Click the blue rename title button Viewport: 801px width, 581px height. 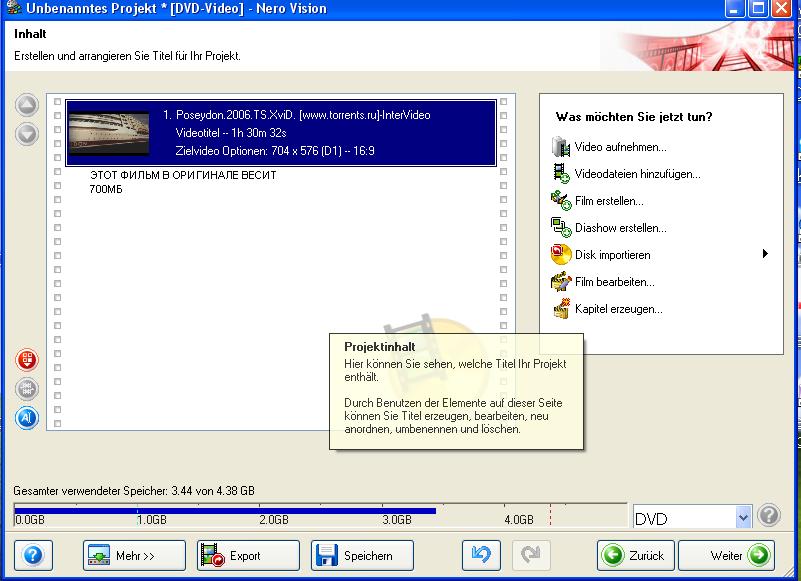coord(27,418)
